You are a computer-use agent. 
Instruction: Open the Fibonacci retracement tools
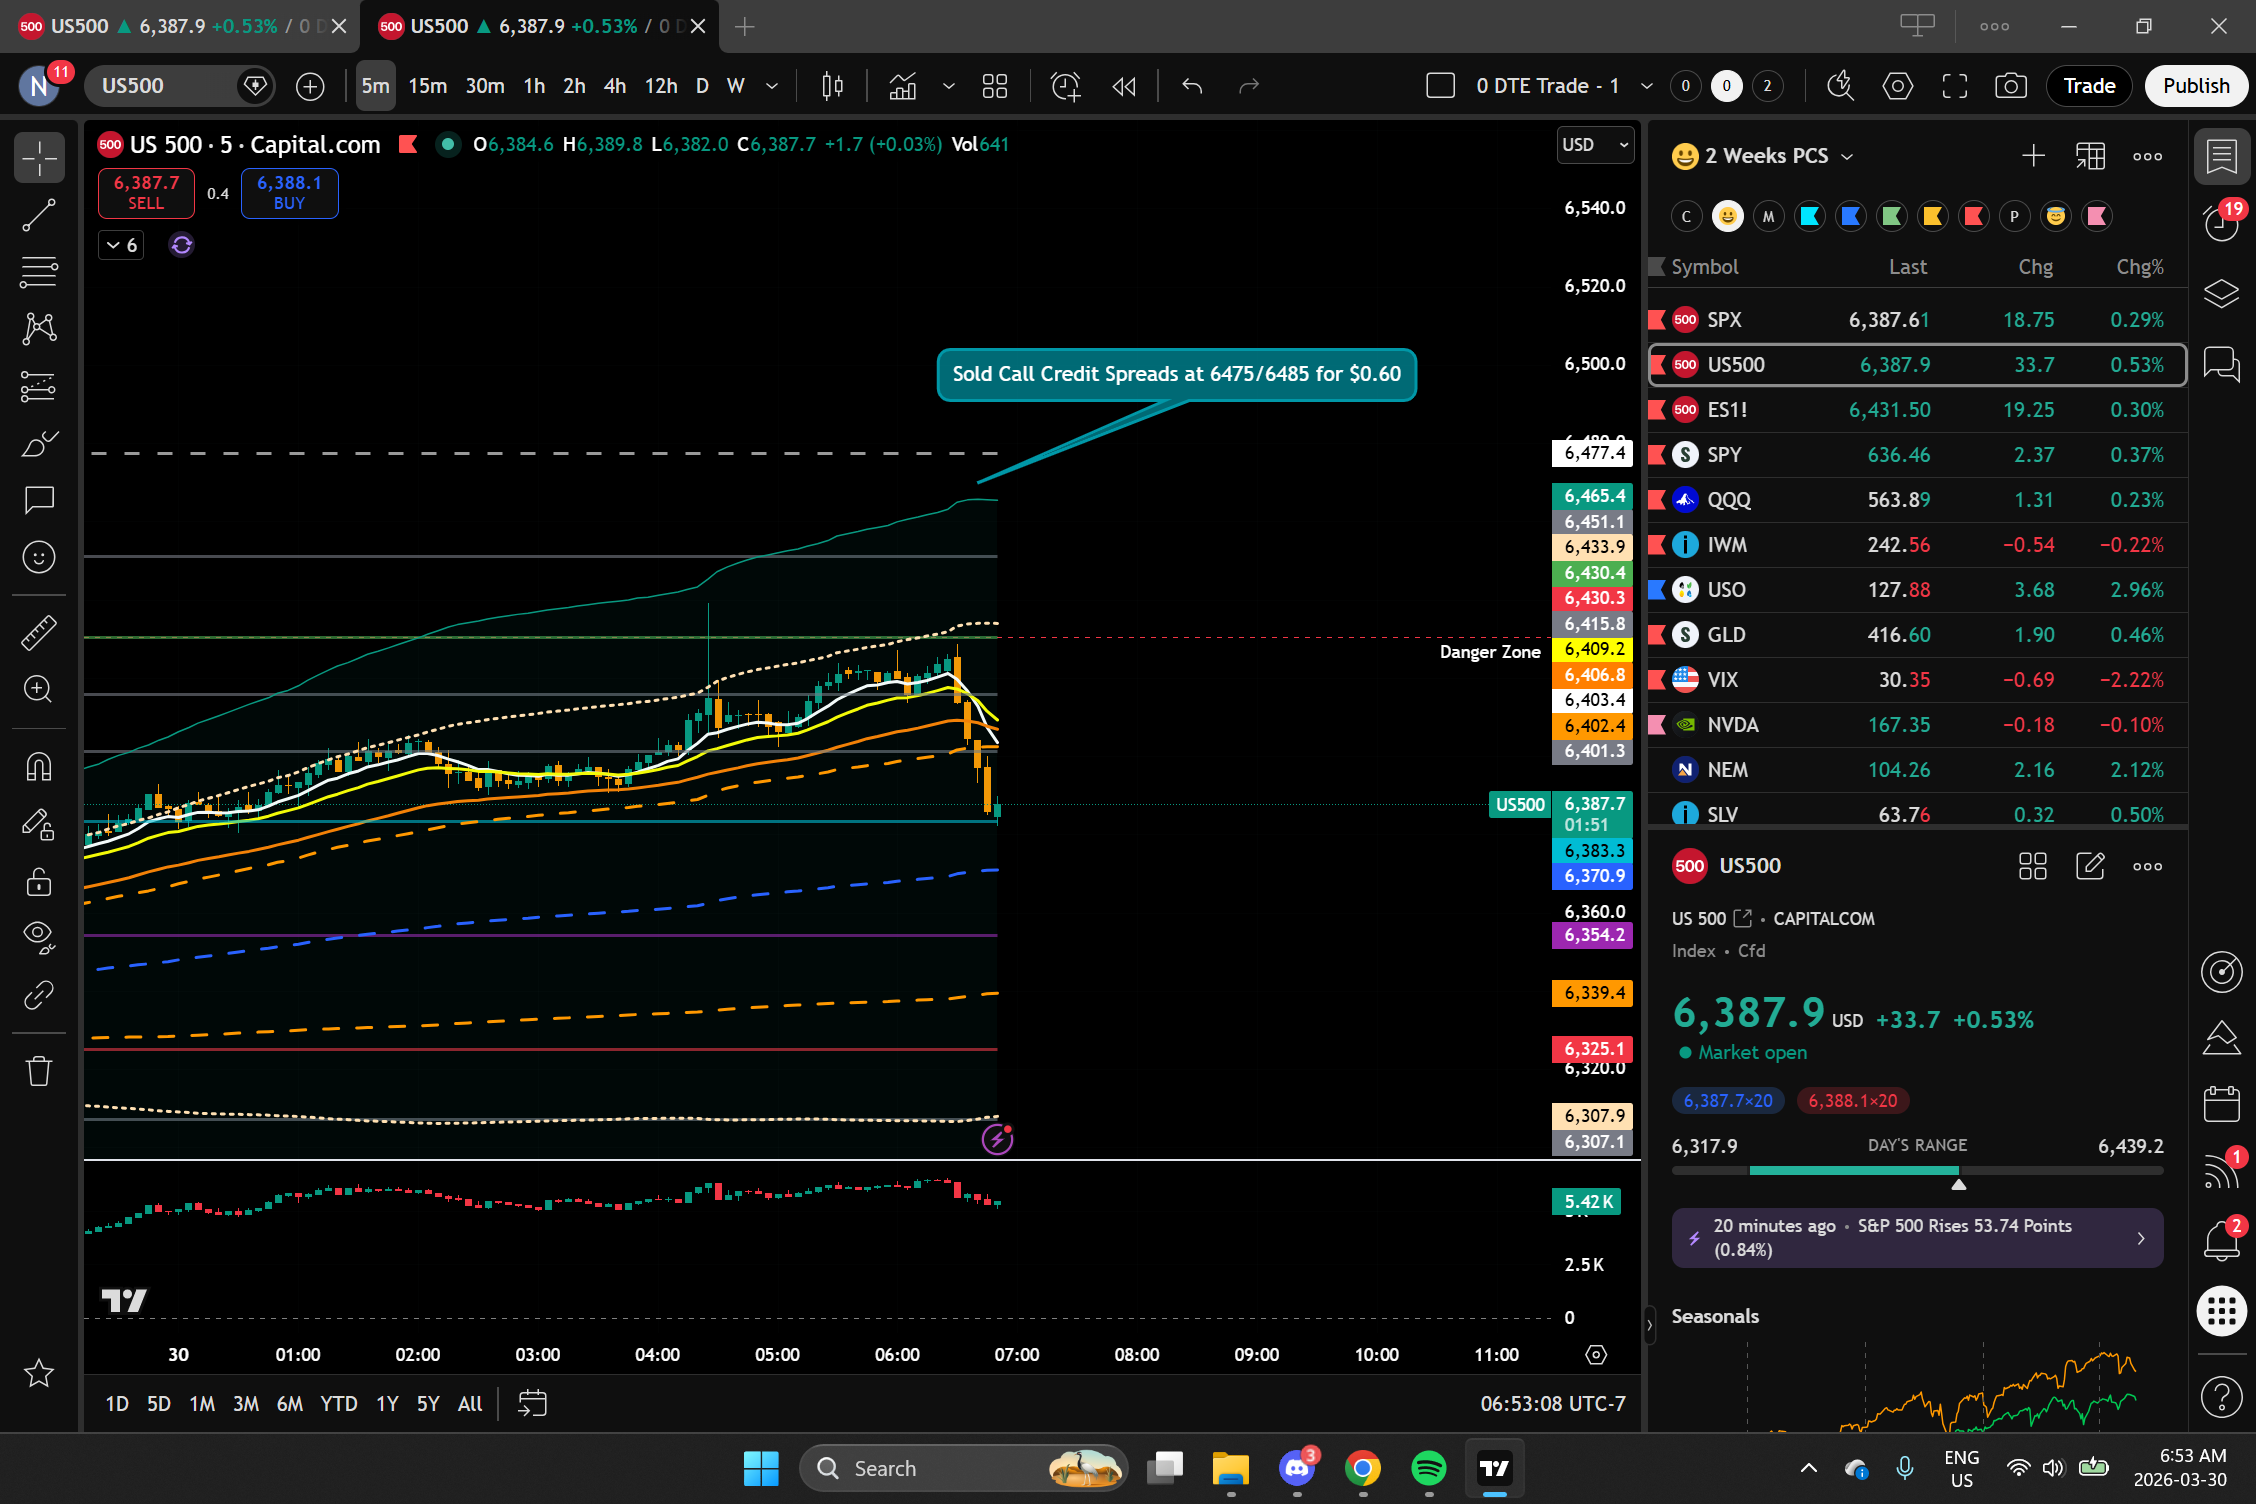(x=39, y=272)
